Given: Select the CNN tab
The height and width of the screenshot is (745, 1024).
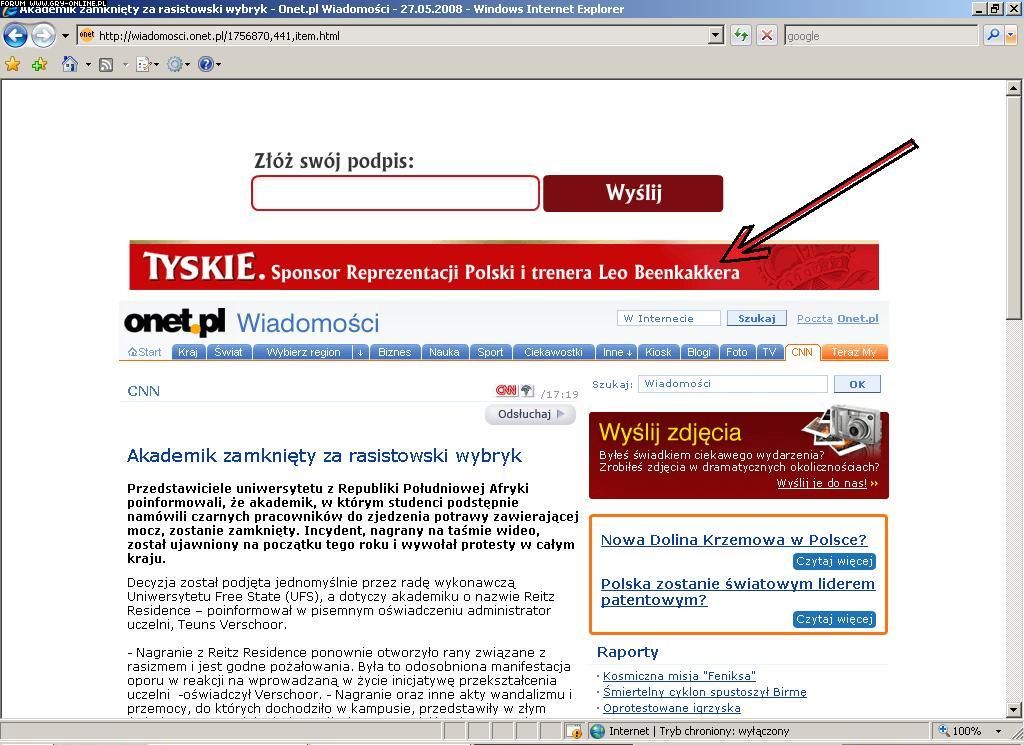Looking at the screenshot, I should (802, 352).
